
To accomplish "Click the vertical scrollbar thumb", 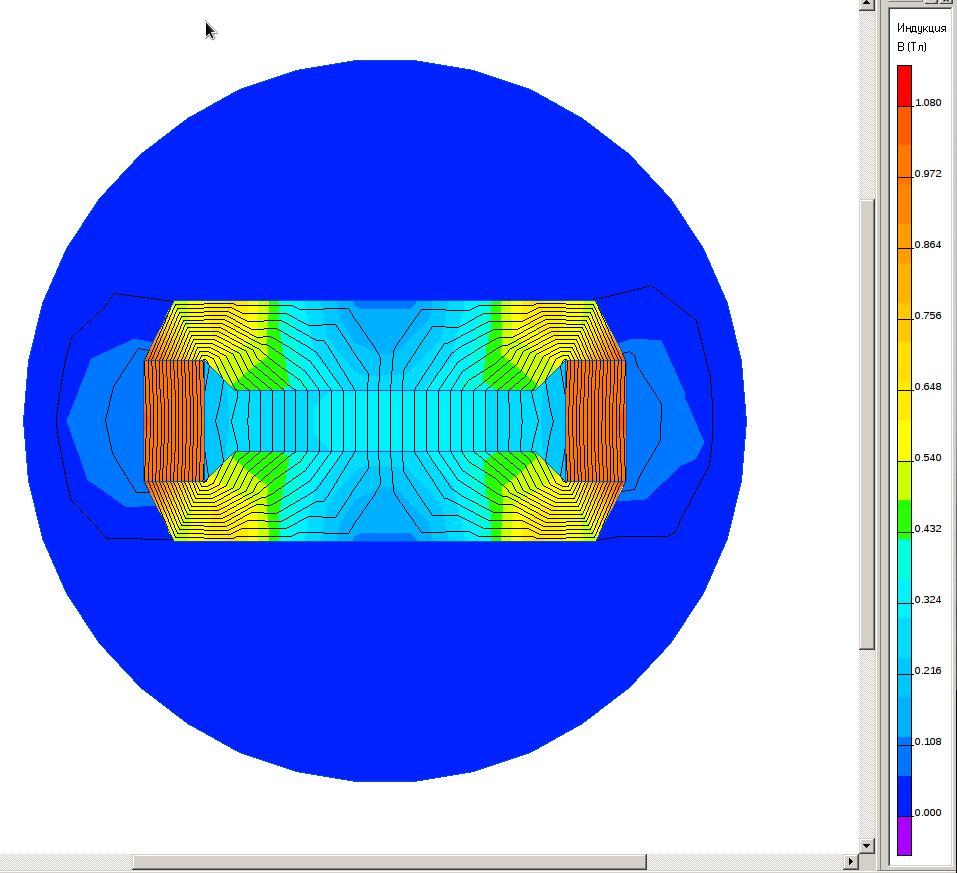I will (x=867, y=424).
